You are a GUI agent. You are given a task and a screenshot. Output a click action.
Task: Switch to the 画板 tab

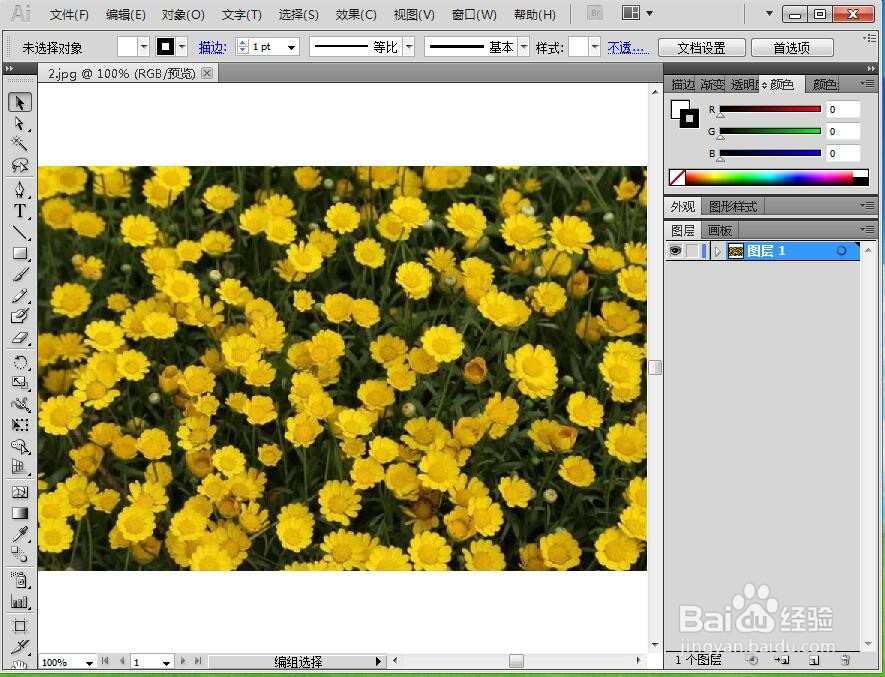click(720, 230)
